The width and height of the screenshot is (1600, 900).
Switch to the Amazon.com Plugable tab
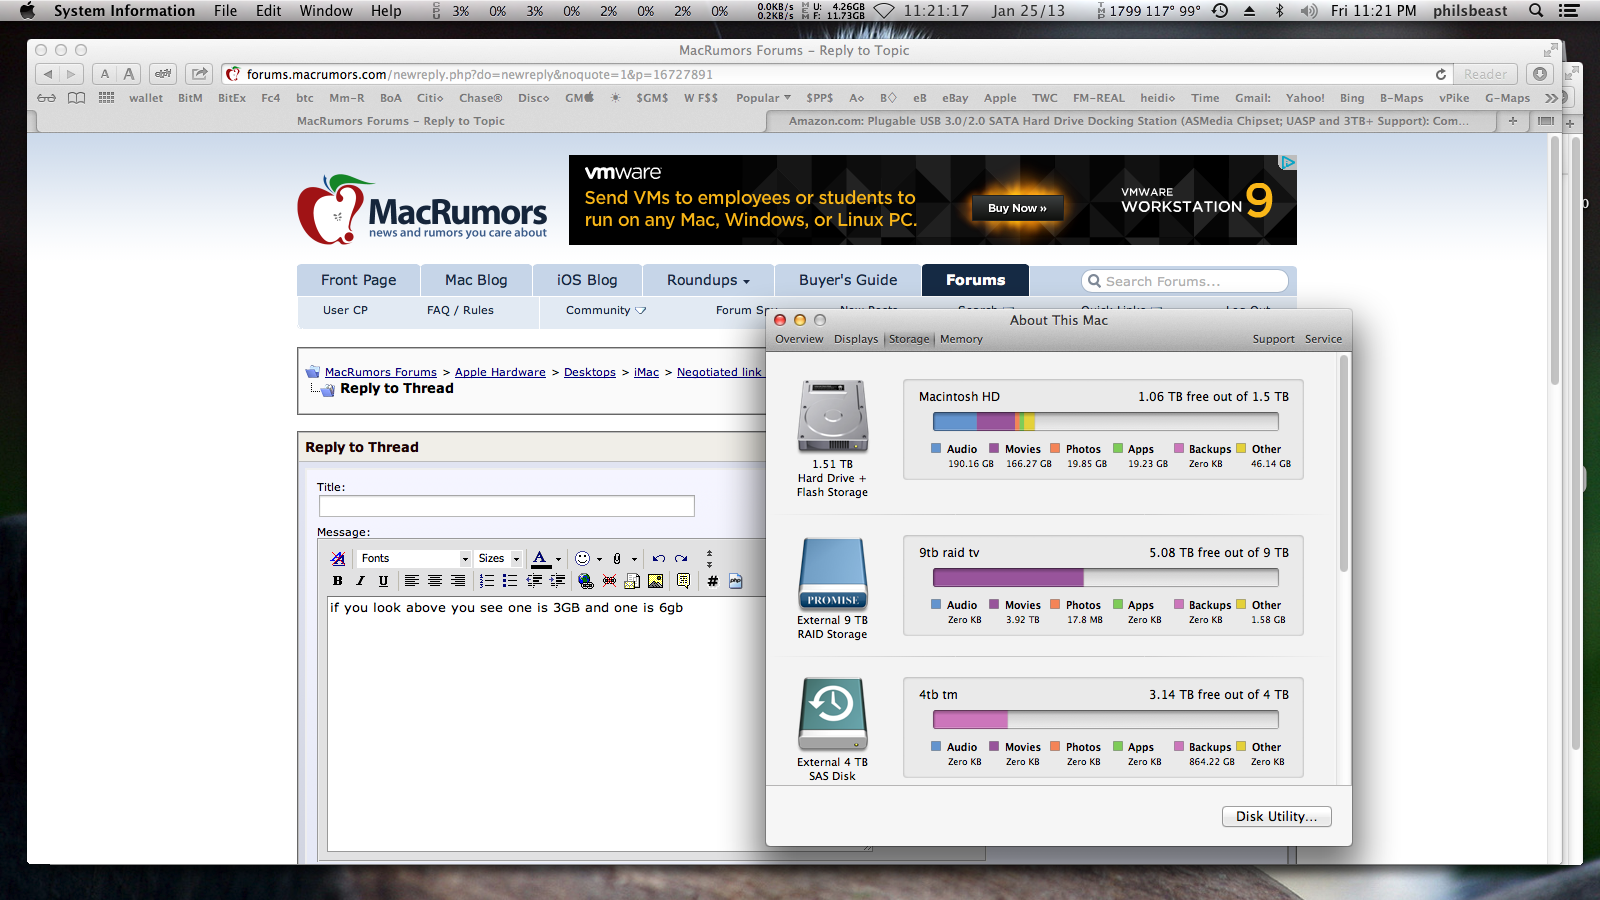(x=1130, y=121)
